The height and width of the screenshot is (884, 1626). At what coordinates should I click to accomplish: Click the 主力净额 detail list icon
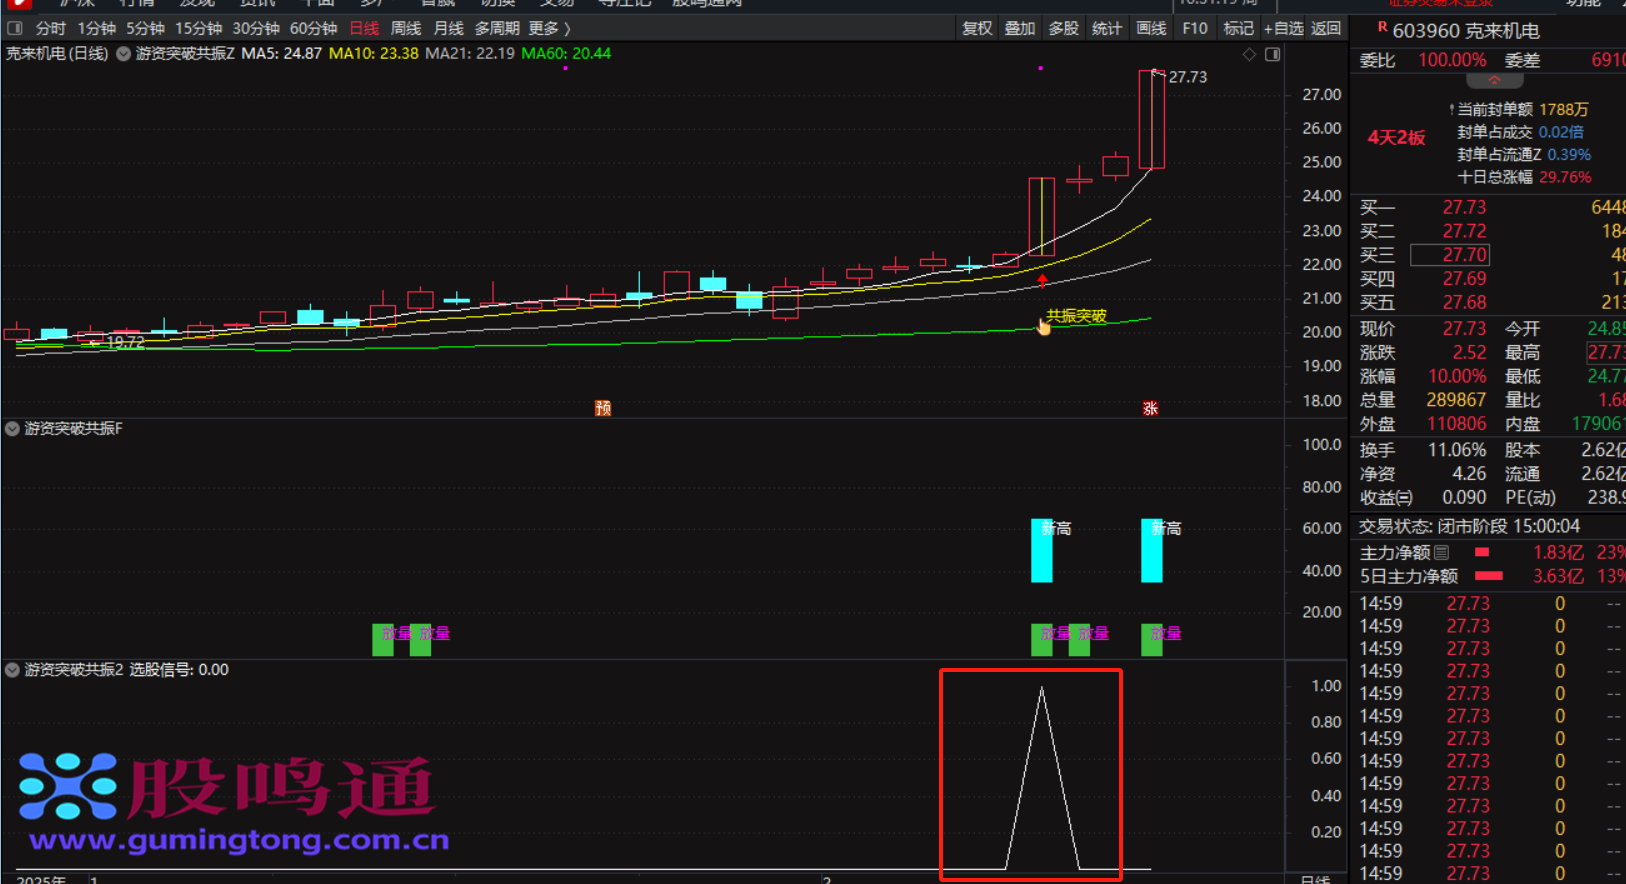(1441, 552)
